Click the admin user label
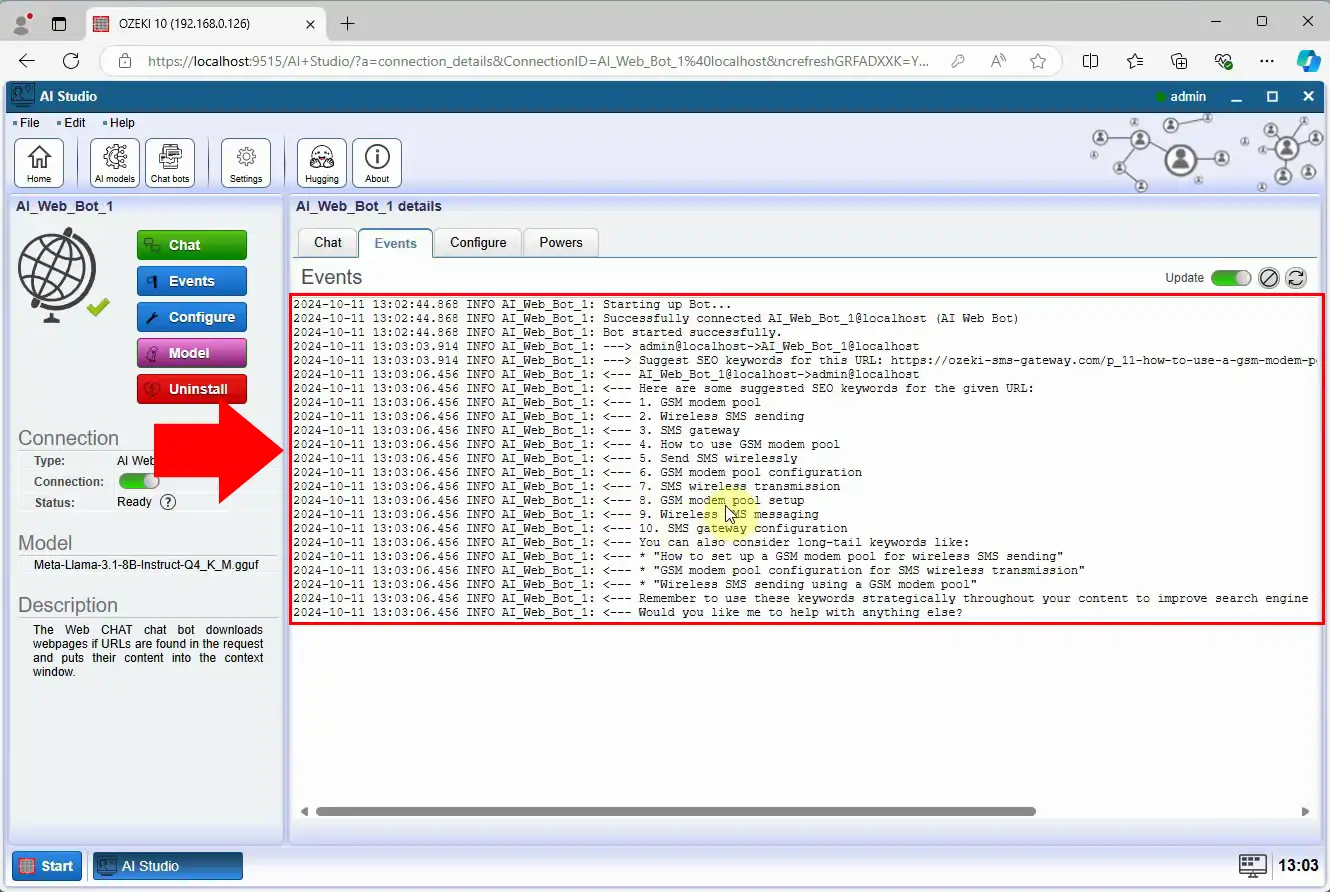1330x892 pixels. 1188,97
